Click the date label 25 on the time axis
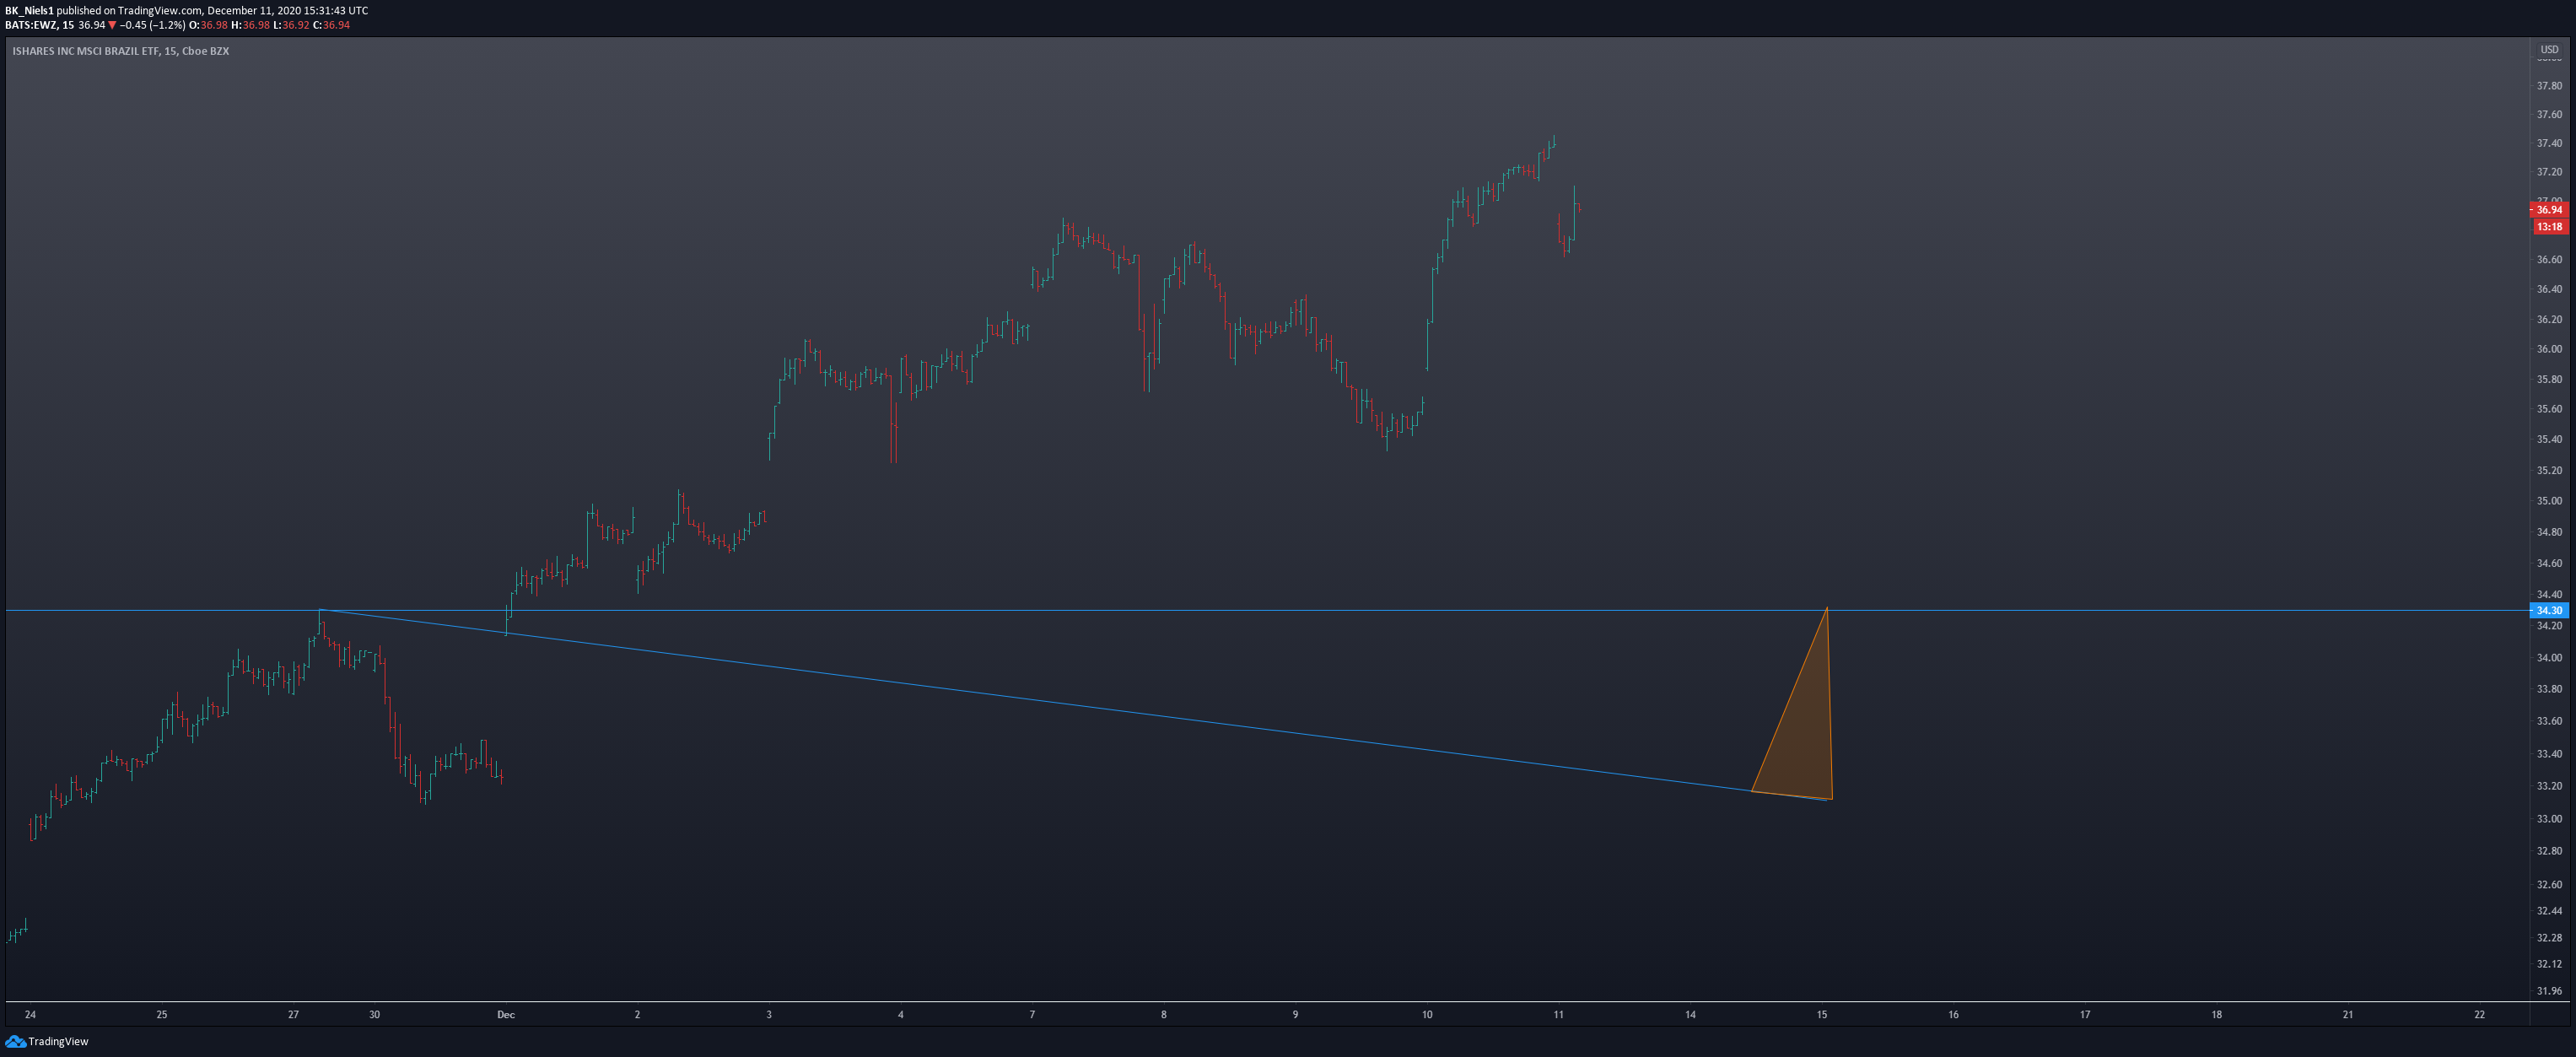The height and width of the screenshot is (1057, 2576). pos(162,1014)
